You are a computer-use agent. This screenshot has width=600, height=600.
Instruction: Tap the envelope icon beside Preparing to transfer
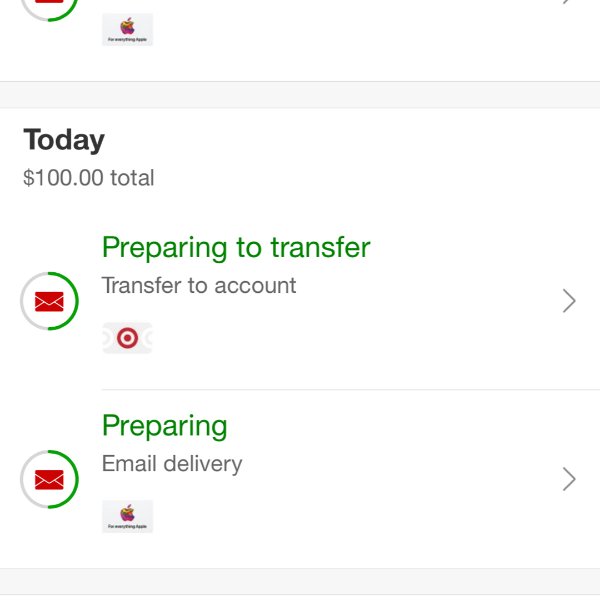49,302
